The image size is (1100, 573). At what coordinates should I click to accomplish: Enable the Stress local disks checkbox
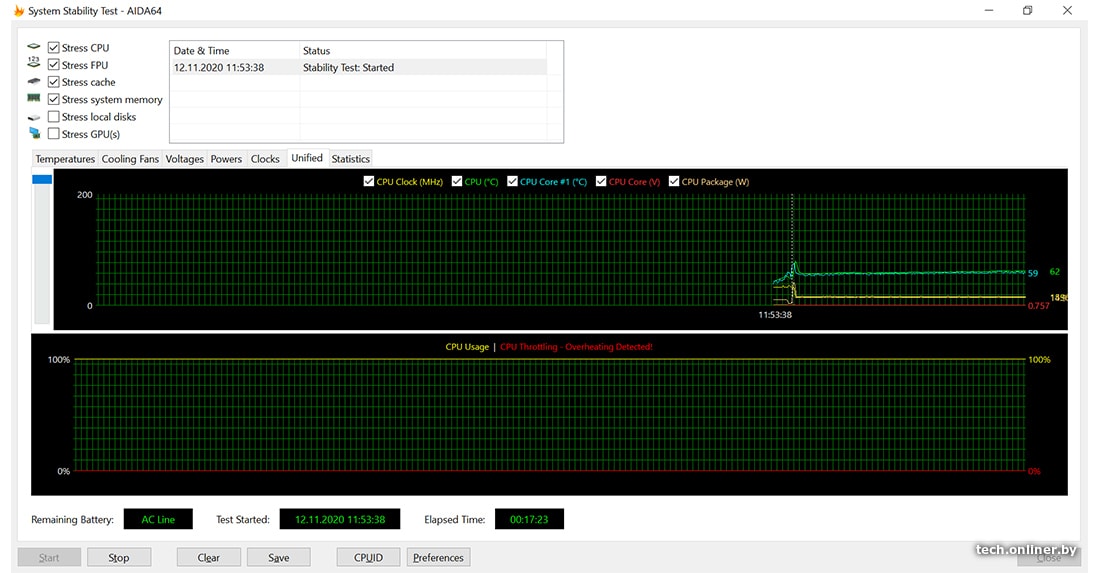[53, 116]
